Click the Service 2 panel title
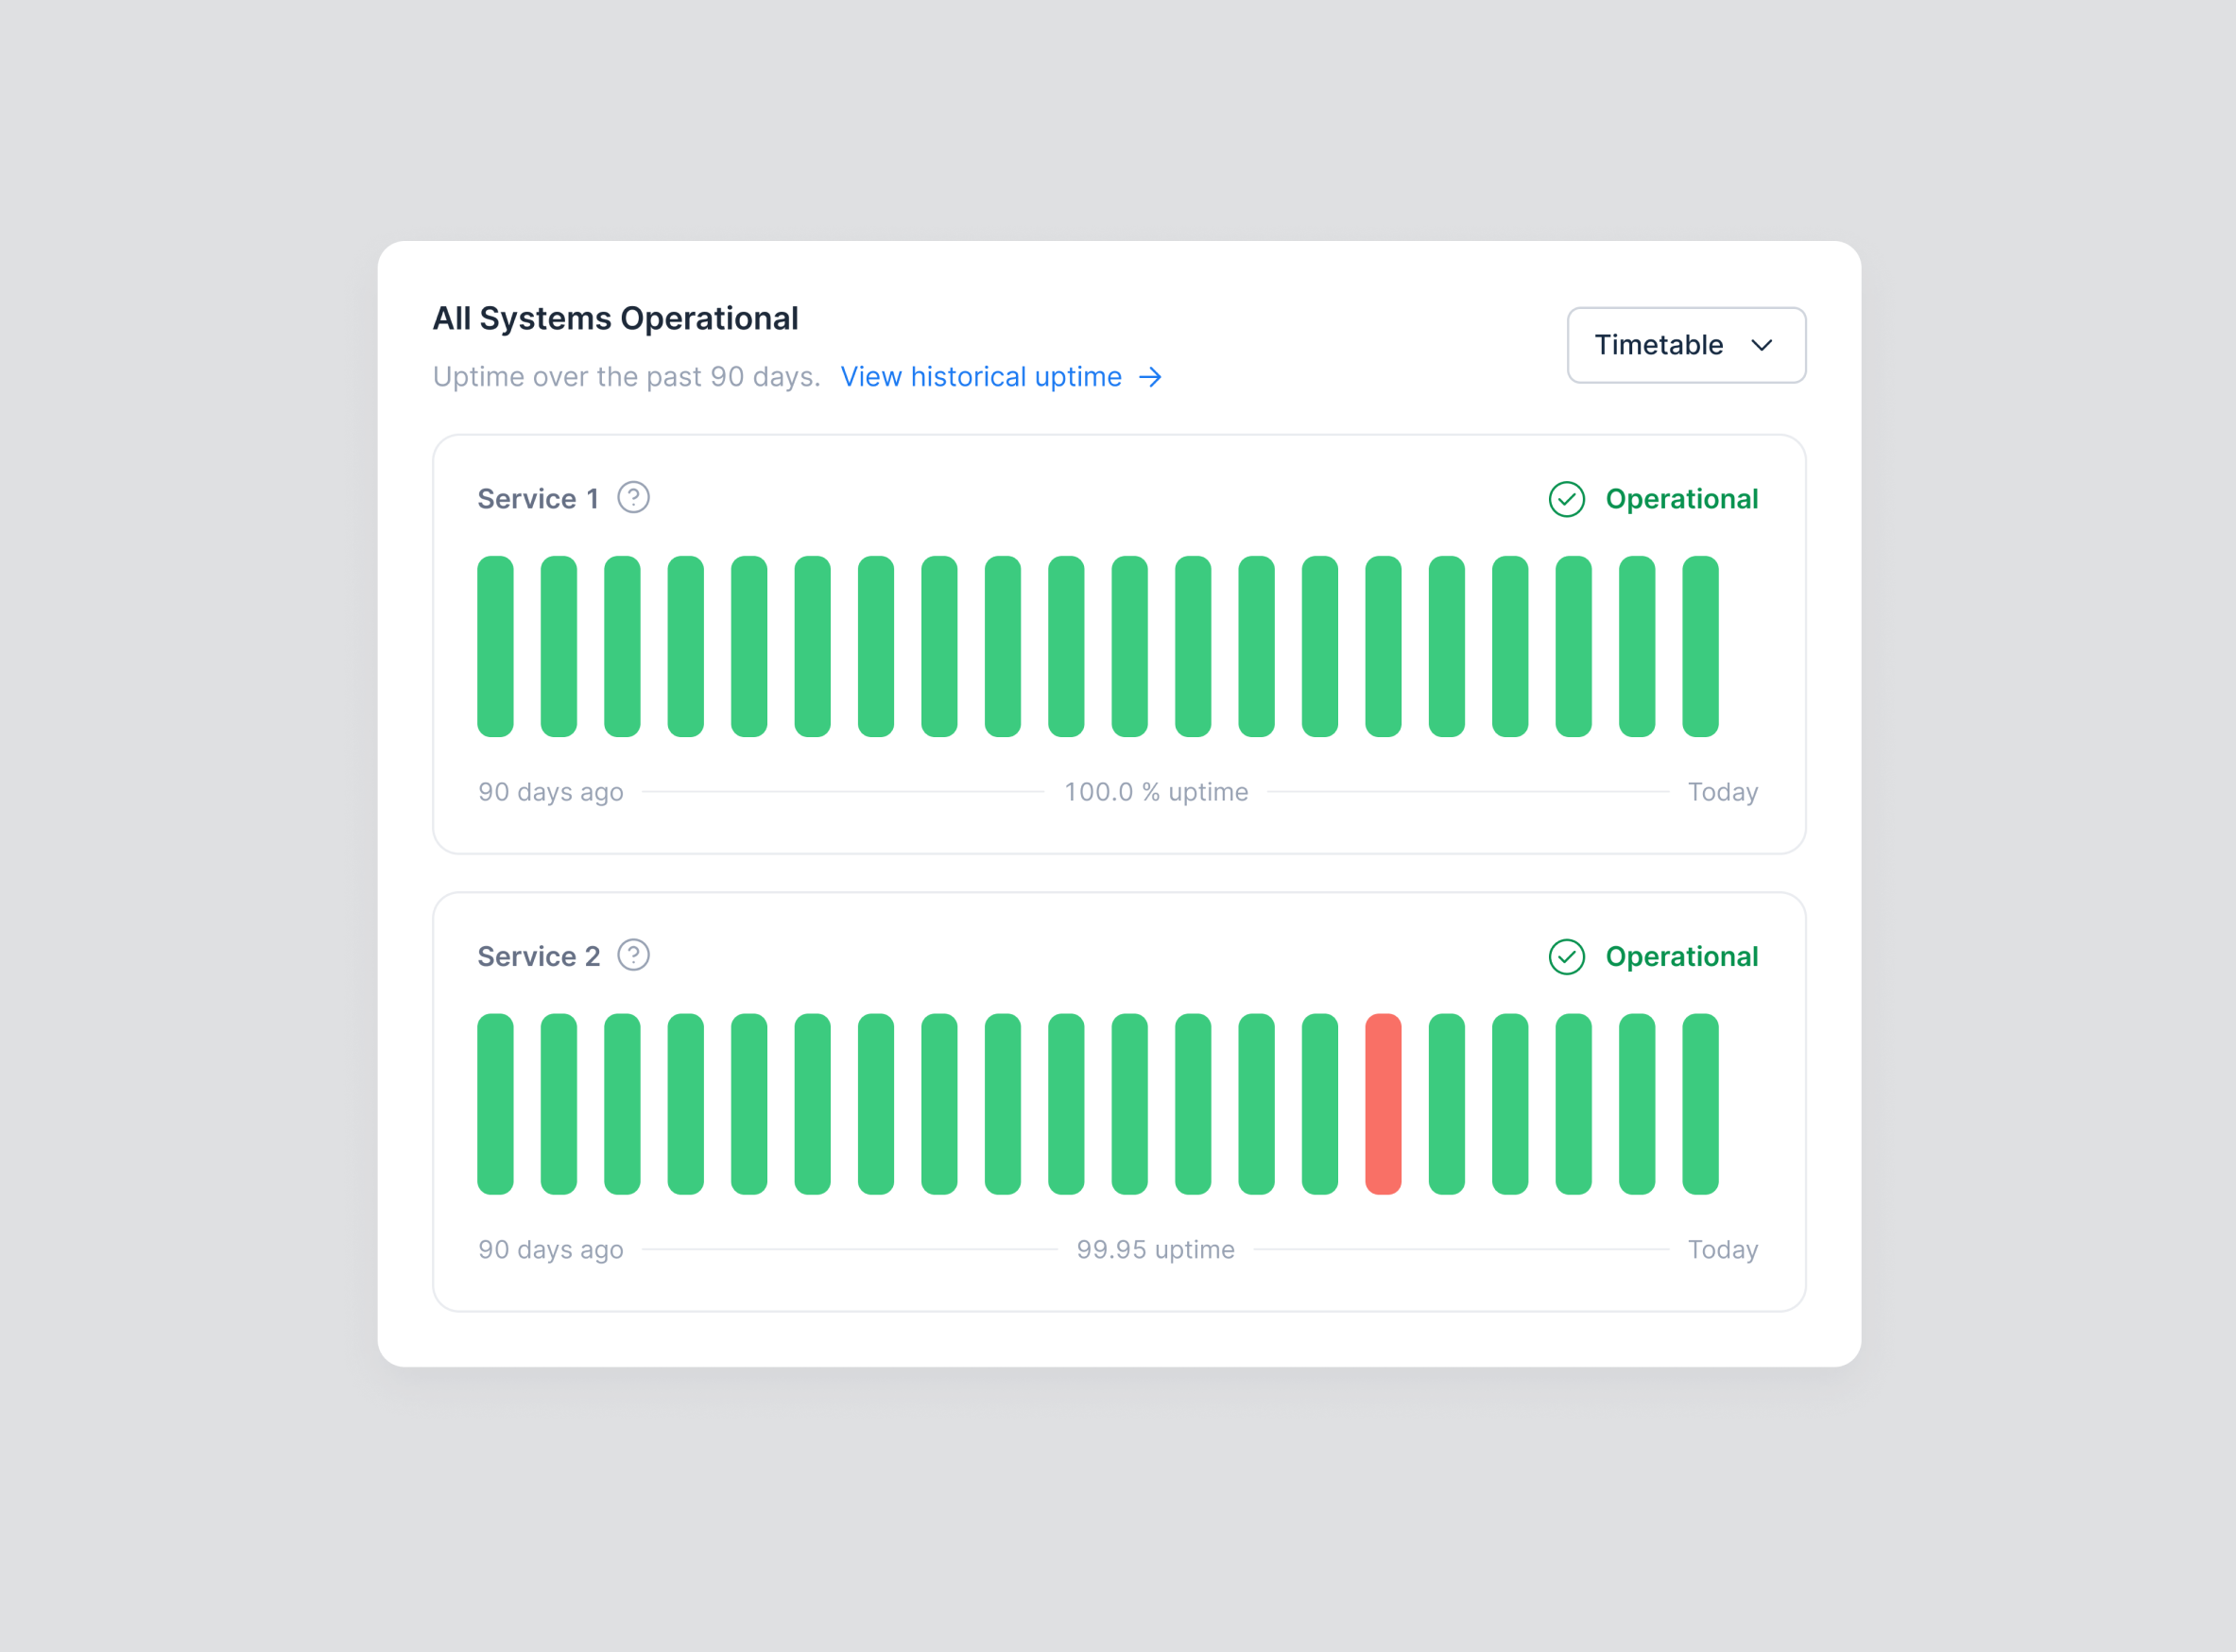Viewport: 2236px width, 1652px height. click(540, 955)
